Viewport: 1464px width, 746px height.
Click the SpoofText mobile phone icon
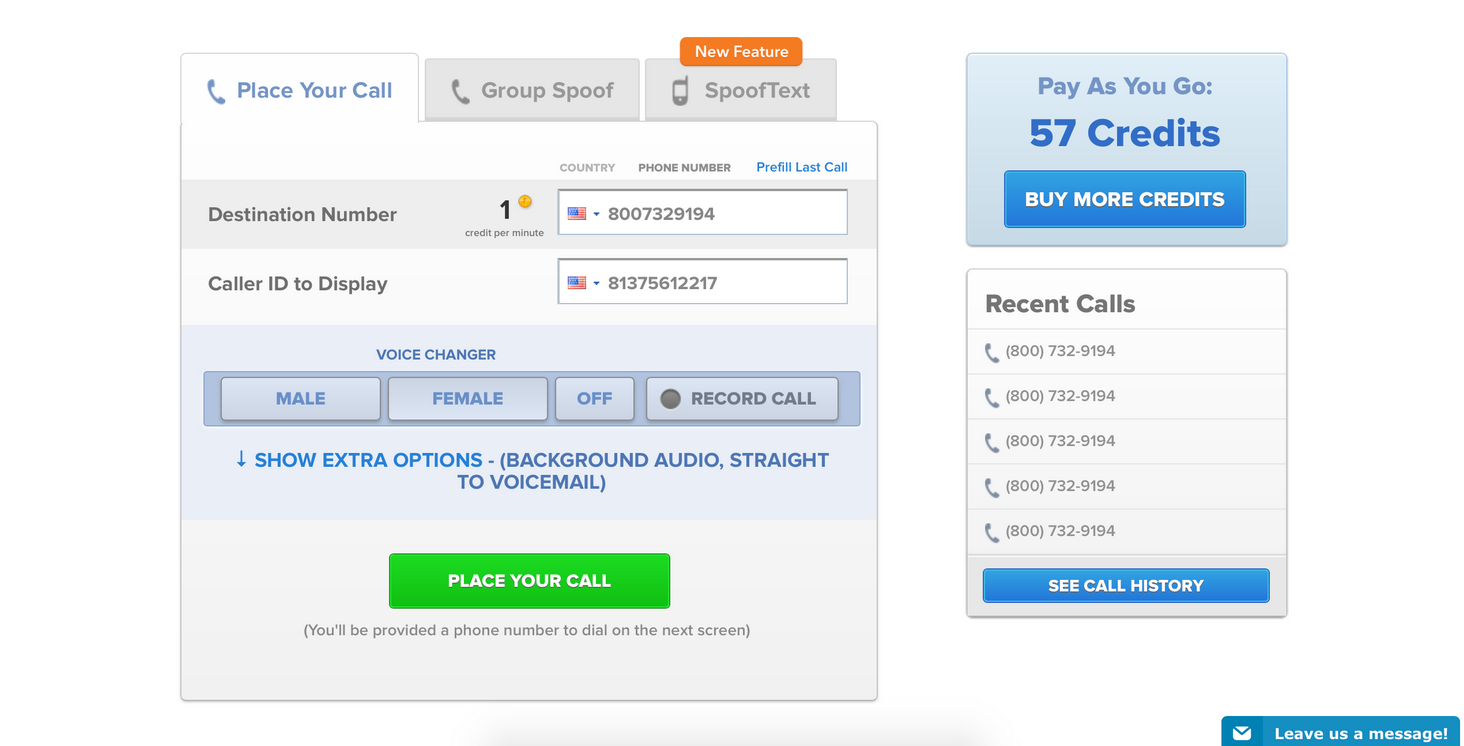[680, 91]
